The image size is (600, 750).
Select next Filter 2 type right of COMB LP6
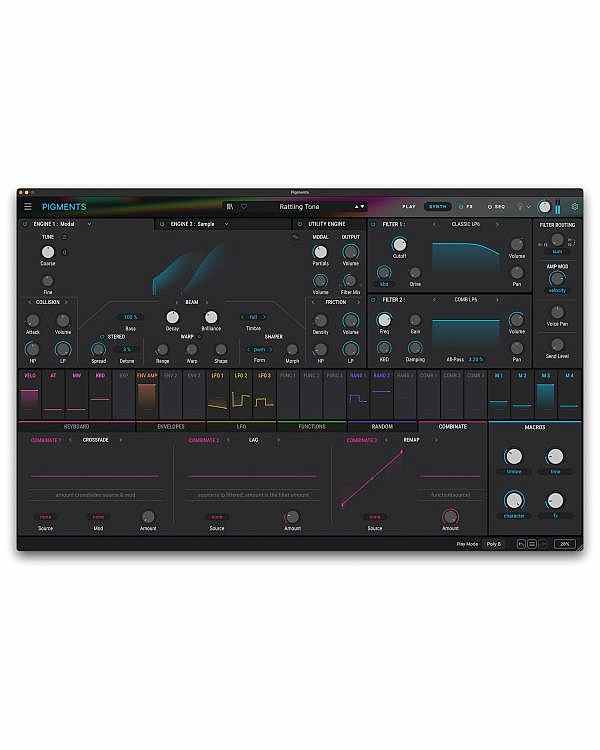(x=497, y=300)
